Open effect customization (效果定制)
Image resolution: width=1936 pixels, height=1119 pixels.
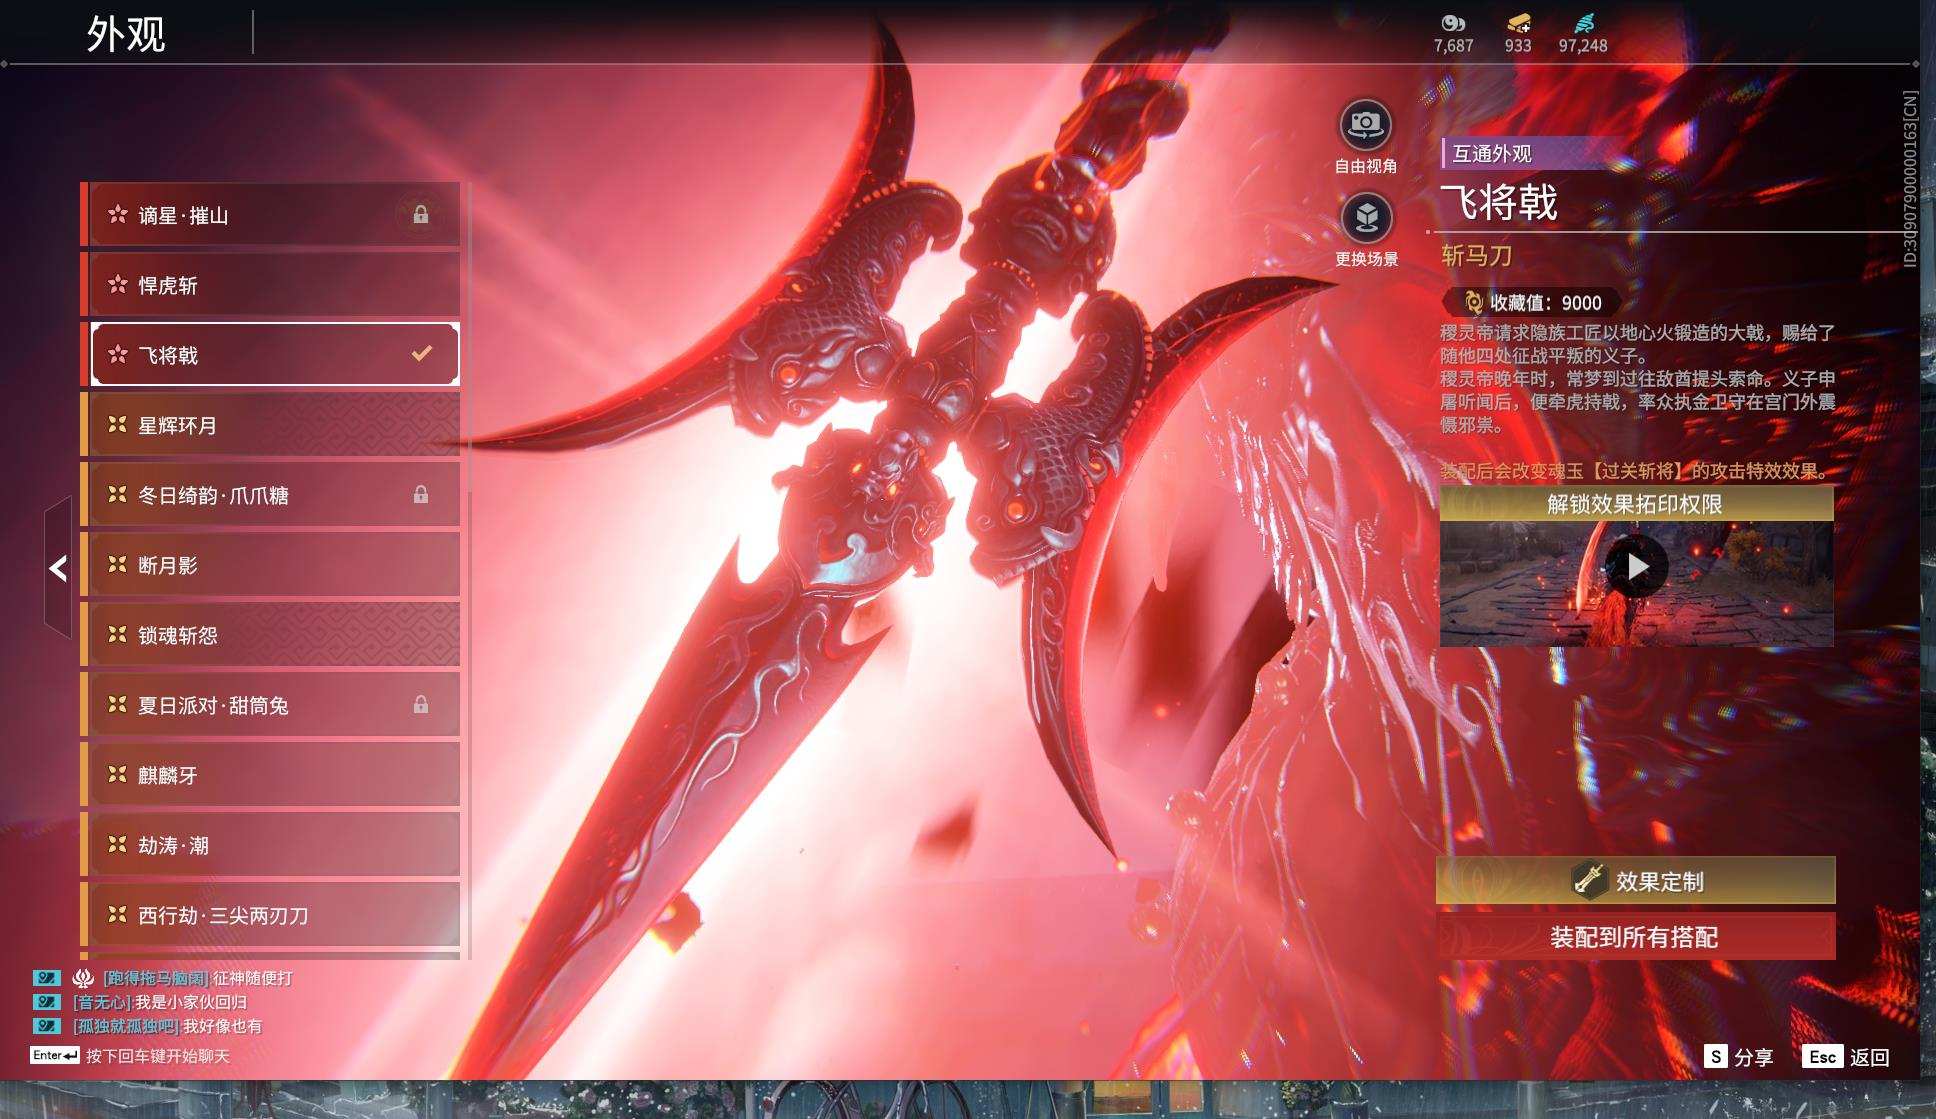click(1636, 880)
